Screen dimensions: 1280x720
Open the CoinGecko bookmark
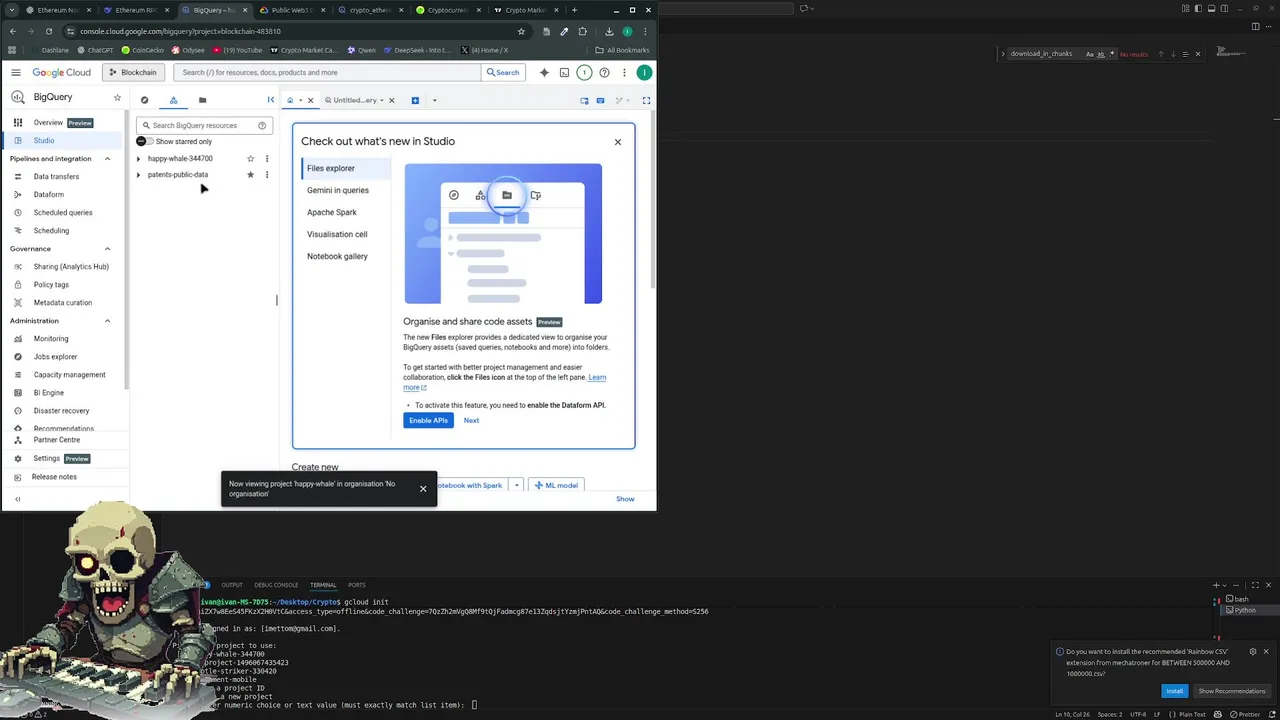[143, 50]
